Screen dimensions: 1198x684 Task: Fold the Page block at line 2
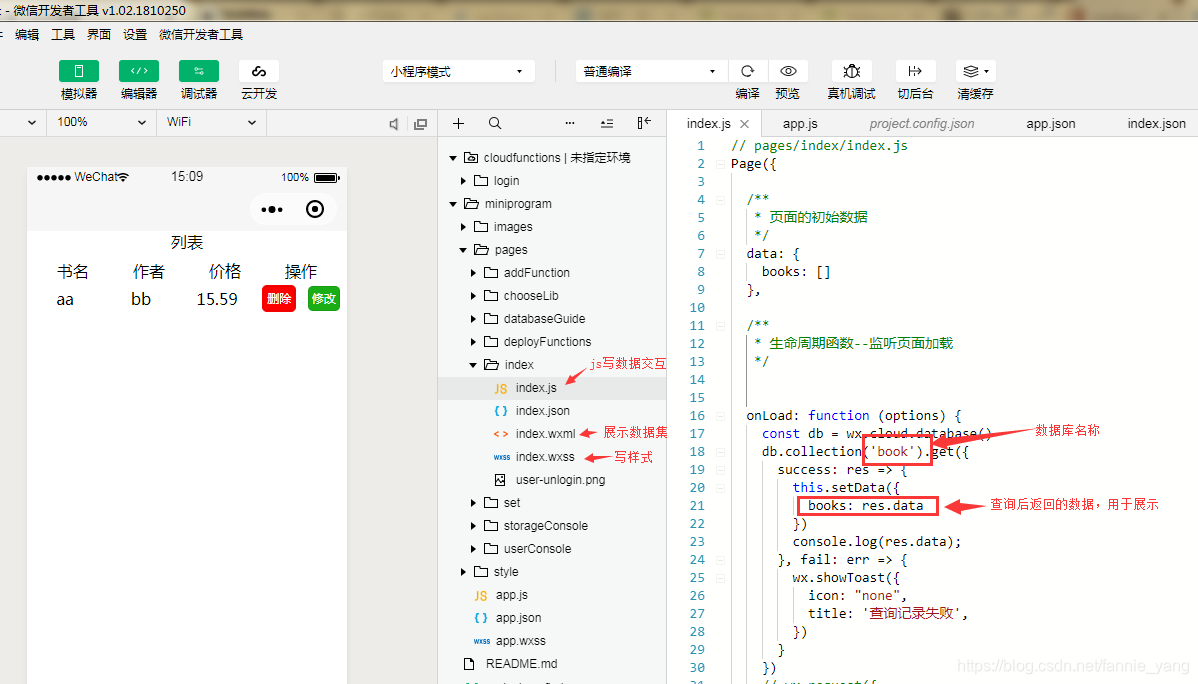720,164
